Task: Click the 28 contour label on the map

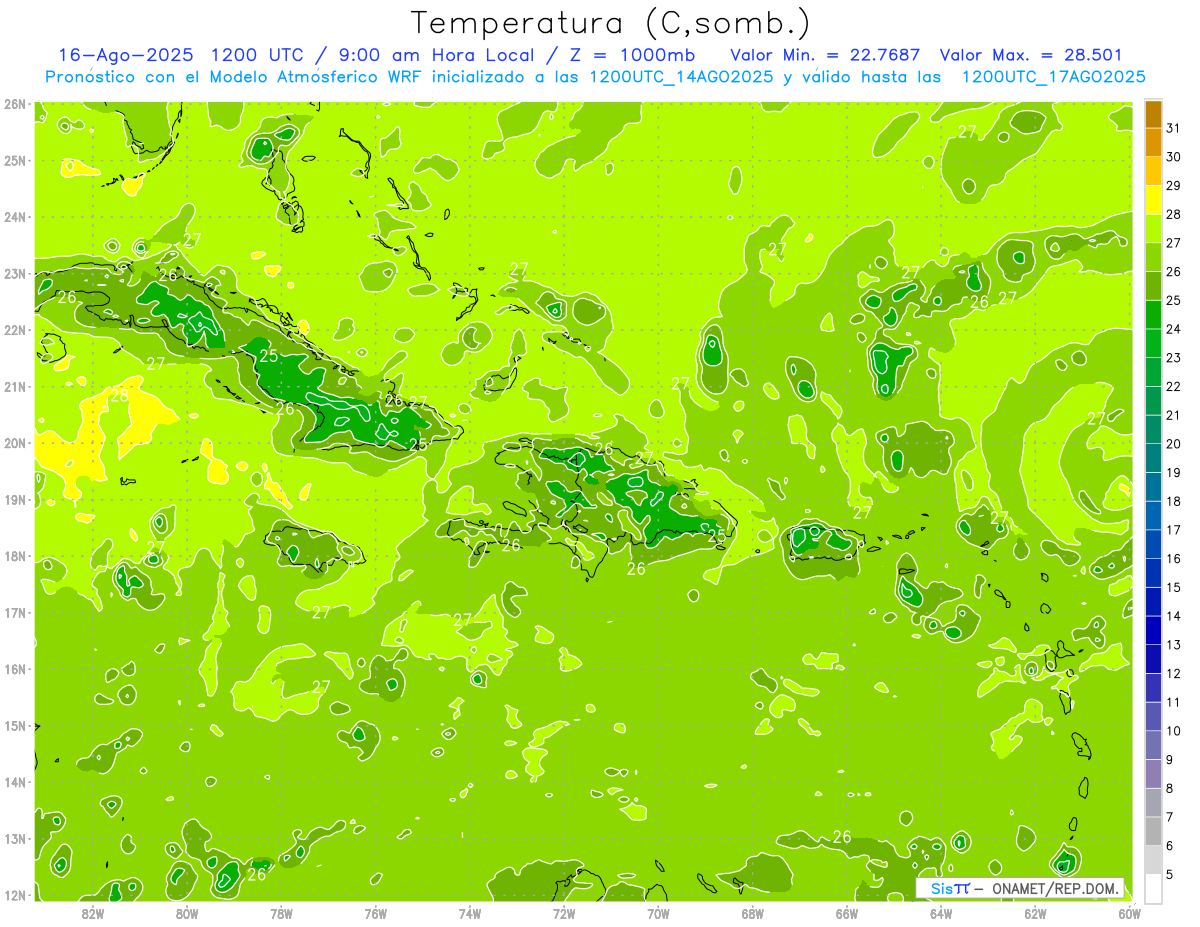Action: tap(119, 396)
